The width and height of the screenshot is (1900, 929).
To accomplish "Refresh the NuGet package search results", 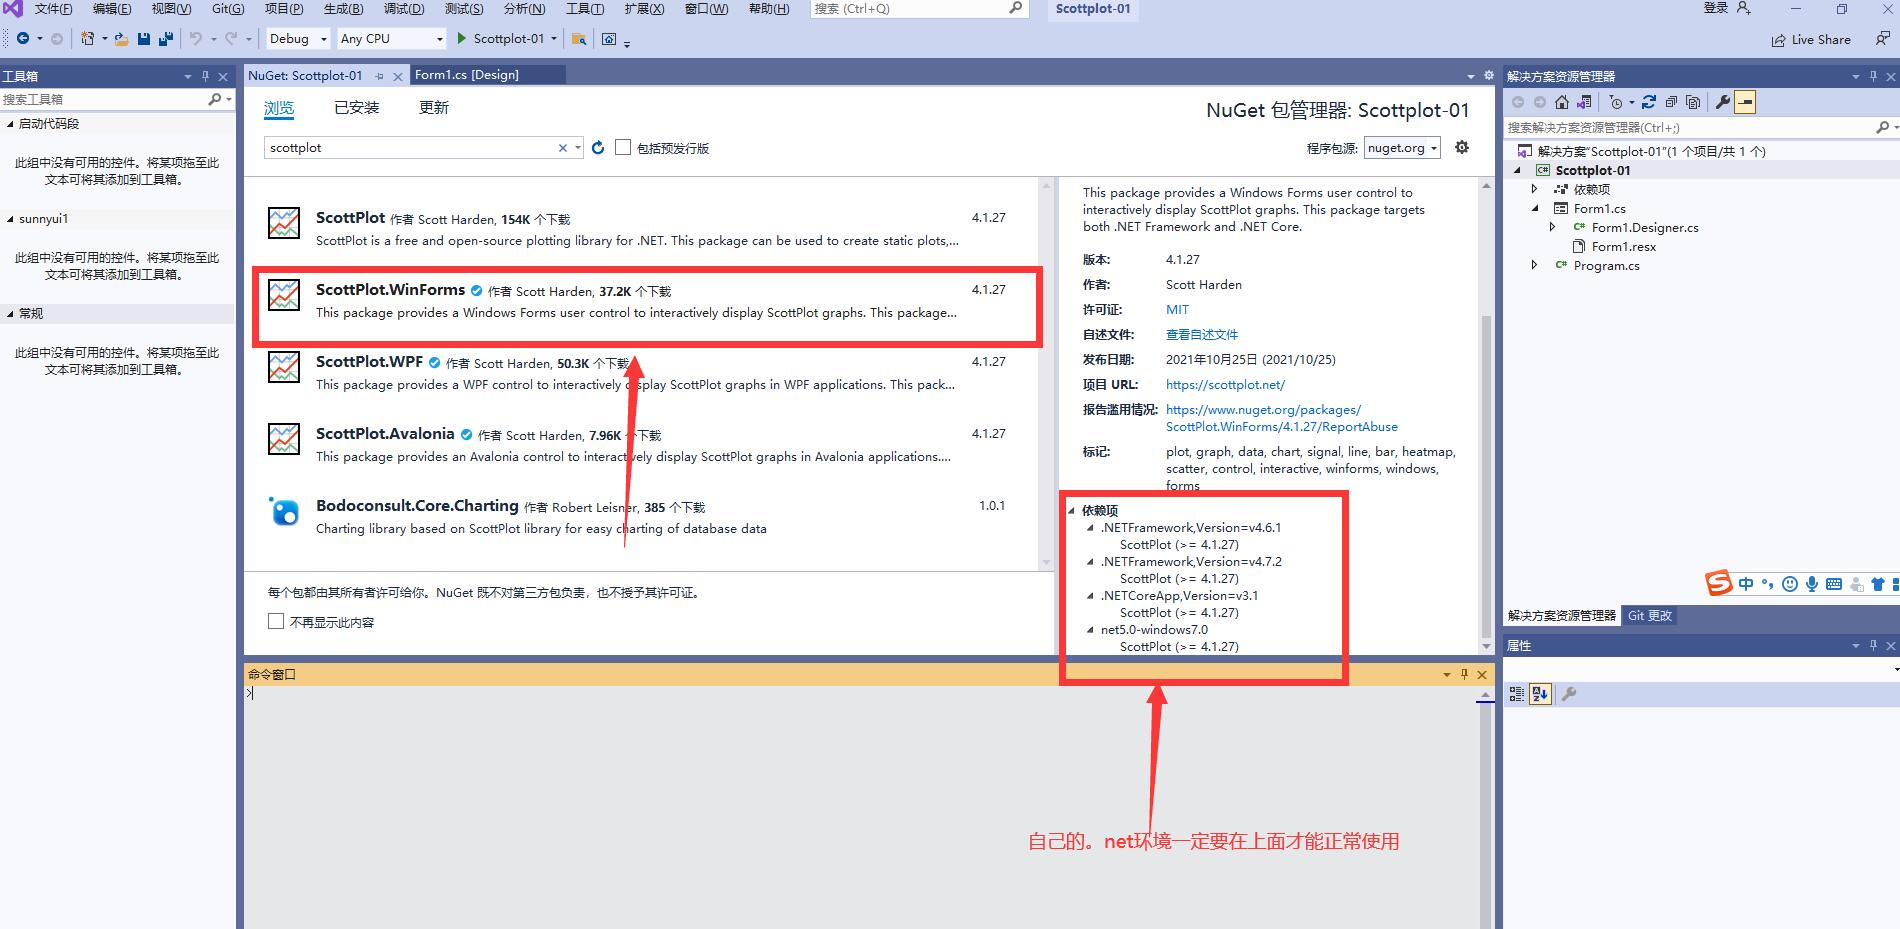I will [x=598, y=147].
